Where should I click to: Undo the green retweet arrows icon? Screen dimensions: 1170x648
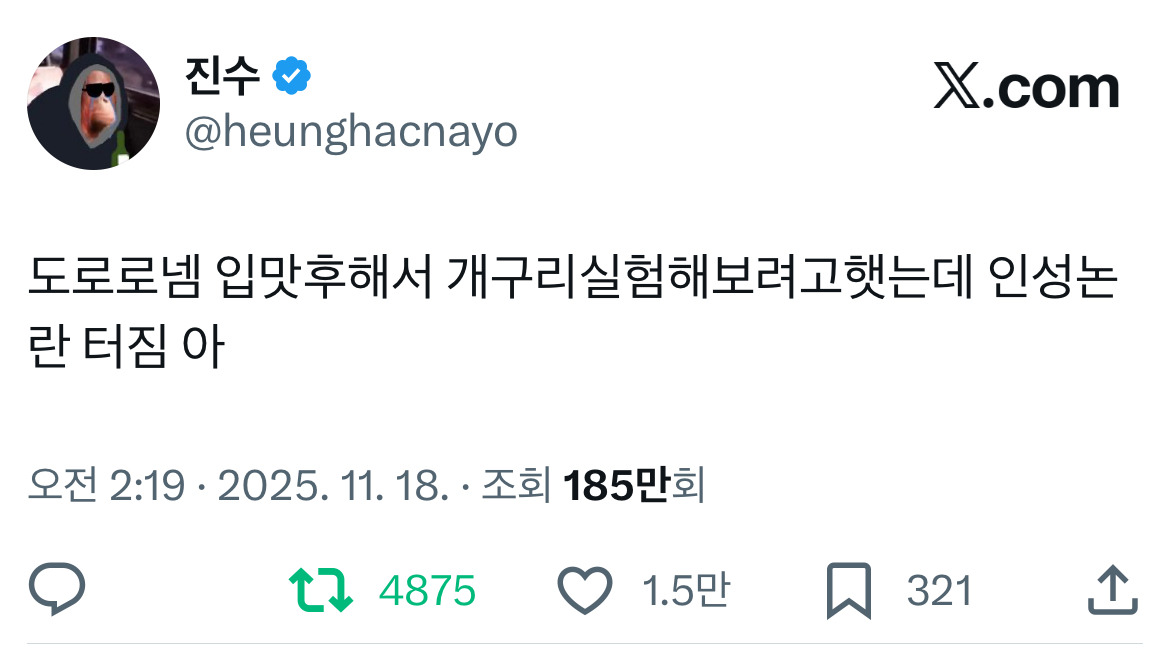321,590
